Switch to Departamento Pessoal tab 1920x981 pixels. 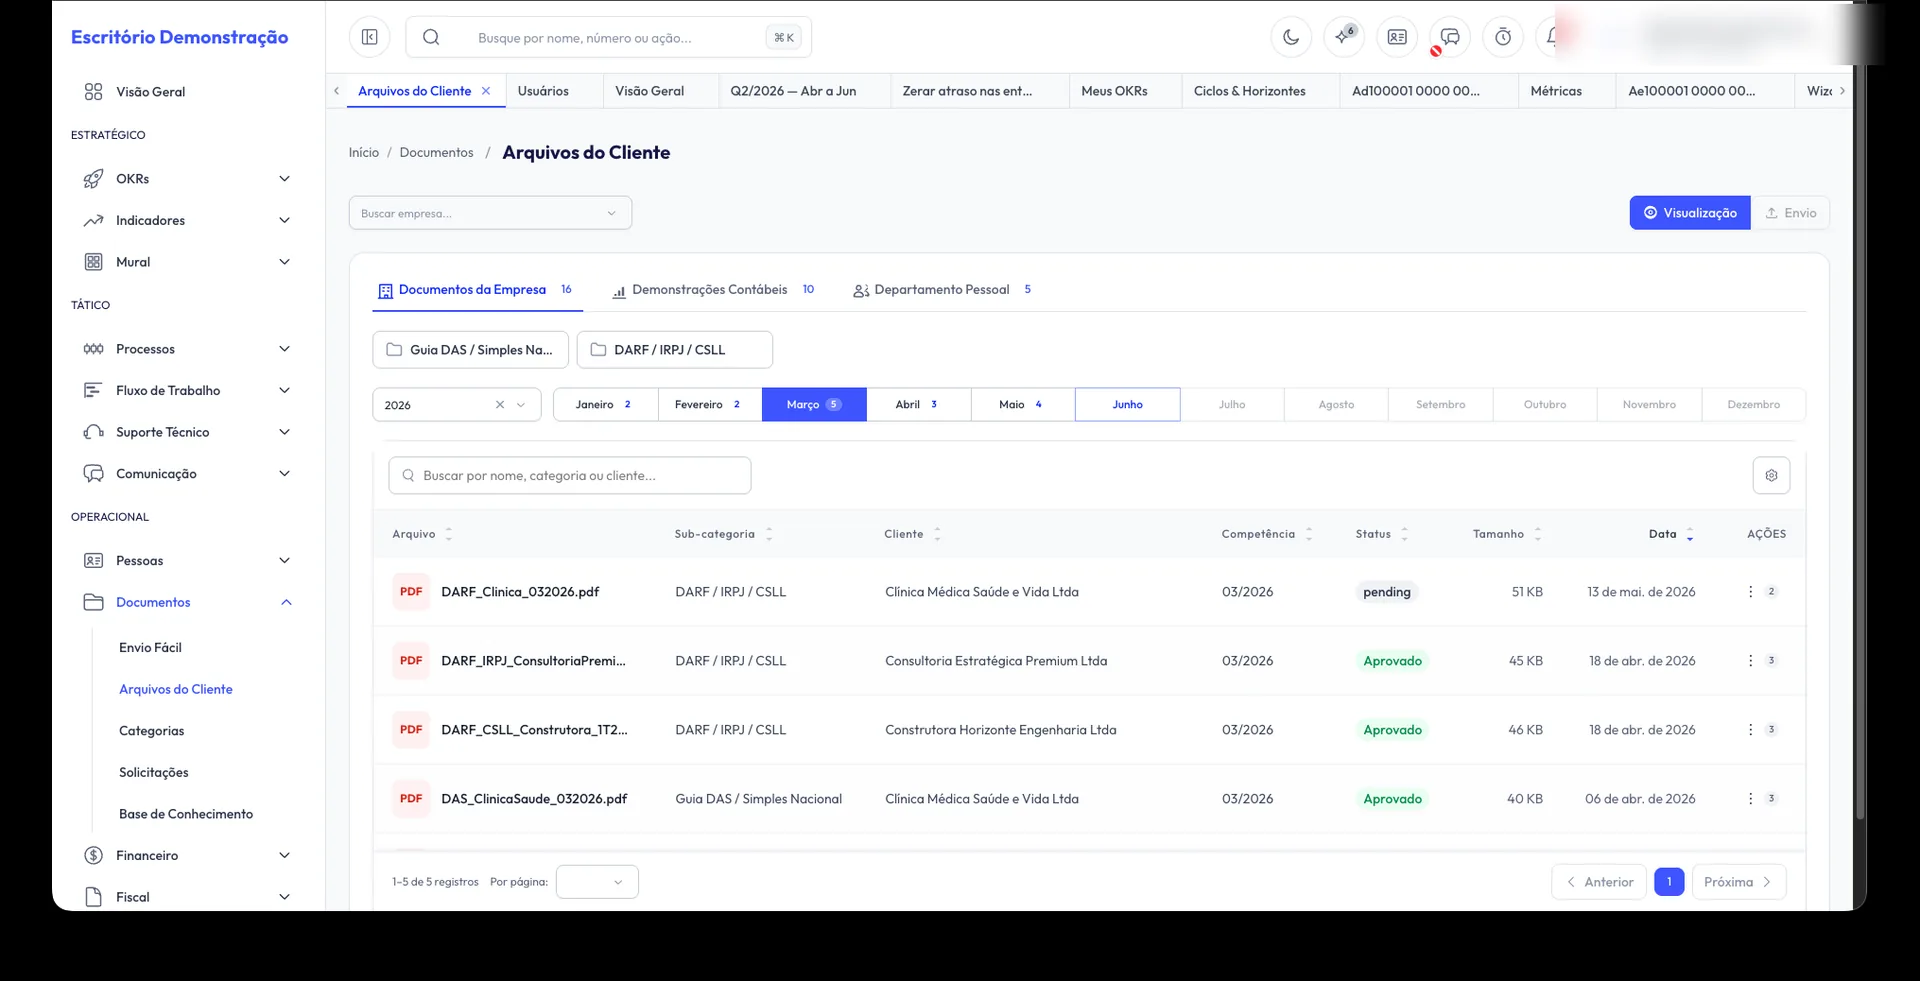(x=942, y=290)
